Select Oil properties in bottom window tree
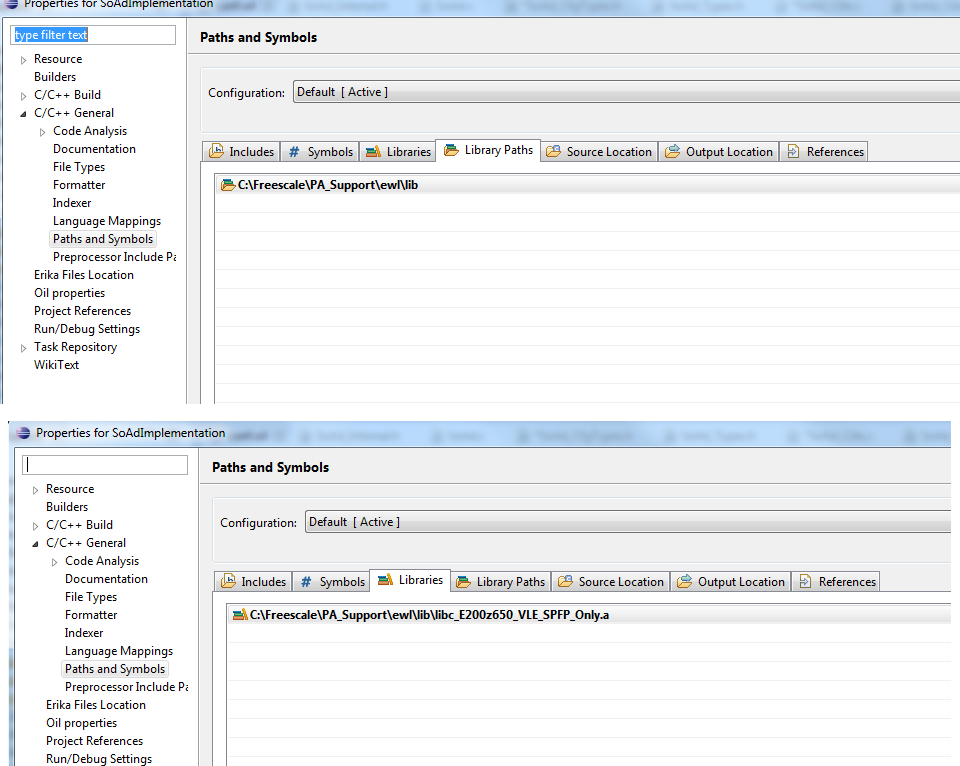Viewport: 960px width, 766px height. (x=81, y=723)
